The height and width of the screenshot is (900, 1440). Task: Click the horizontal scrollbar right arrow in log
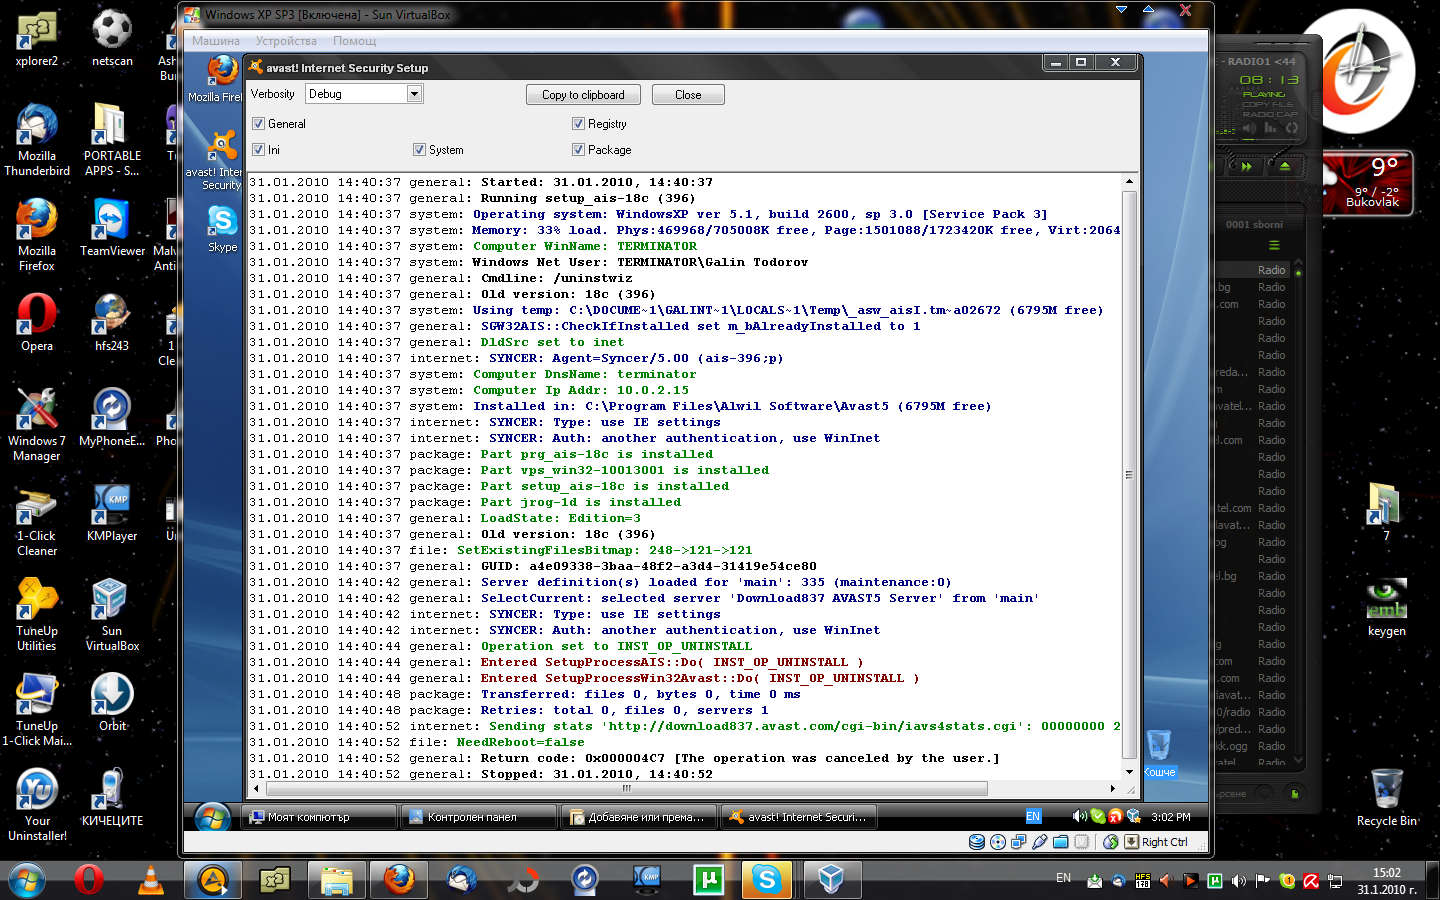[x=1113, y=788]
